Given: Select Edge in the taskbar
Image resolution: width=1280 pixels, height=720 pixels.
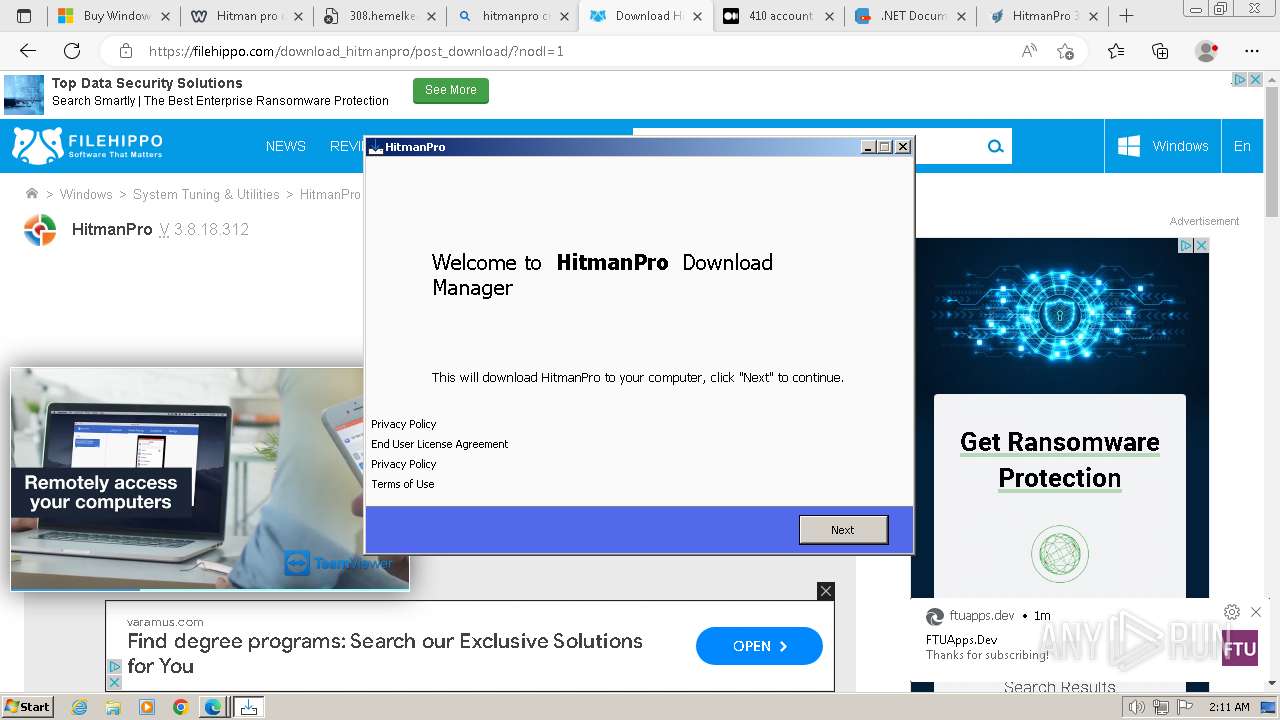Looking at the screenshot, I should (213, 707).
